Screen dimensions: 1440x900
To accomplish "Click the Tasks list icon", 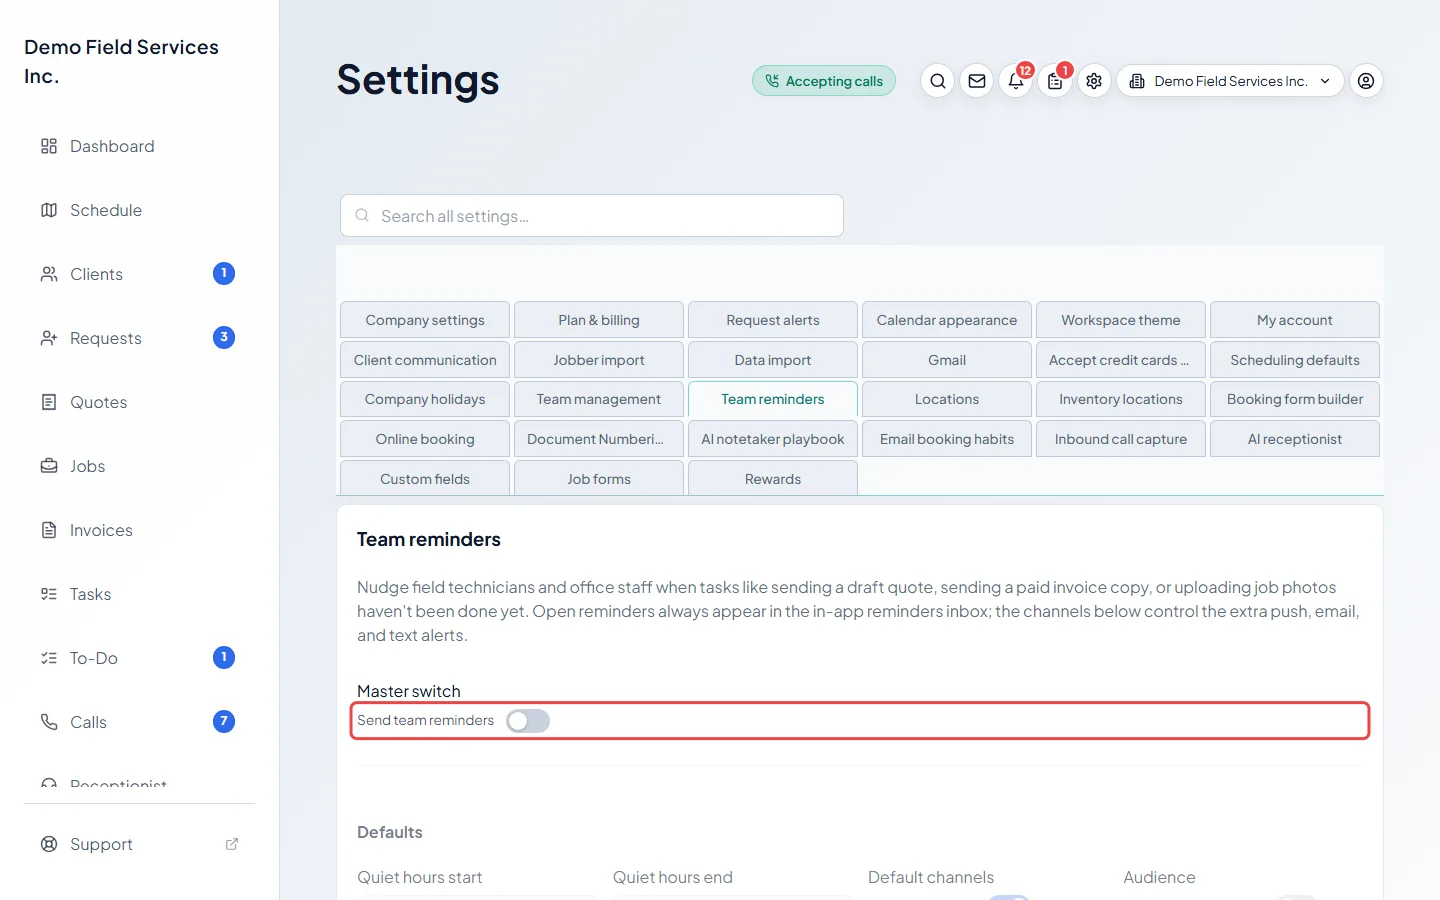I will pos(49,594).
